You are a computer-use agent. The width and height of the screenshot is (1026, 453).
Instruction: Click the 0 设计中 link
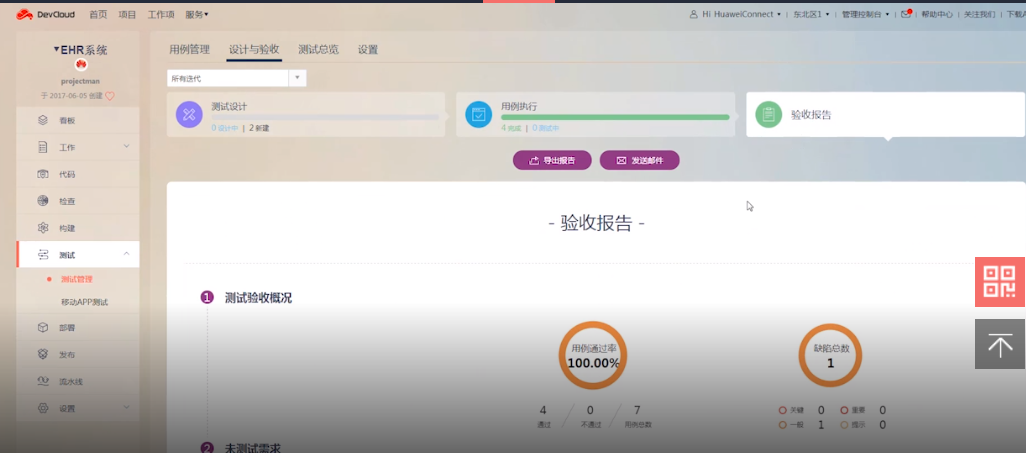click(224, 128)
